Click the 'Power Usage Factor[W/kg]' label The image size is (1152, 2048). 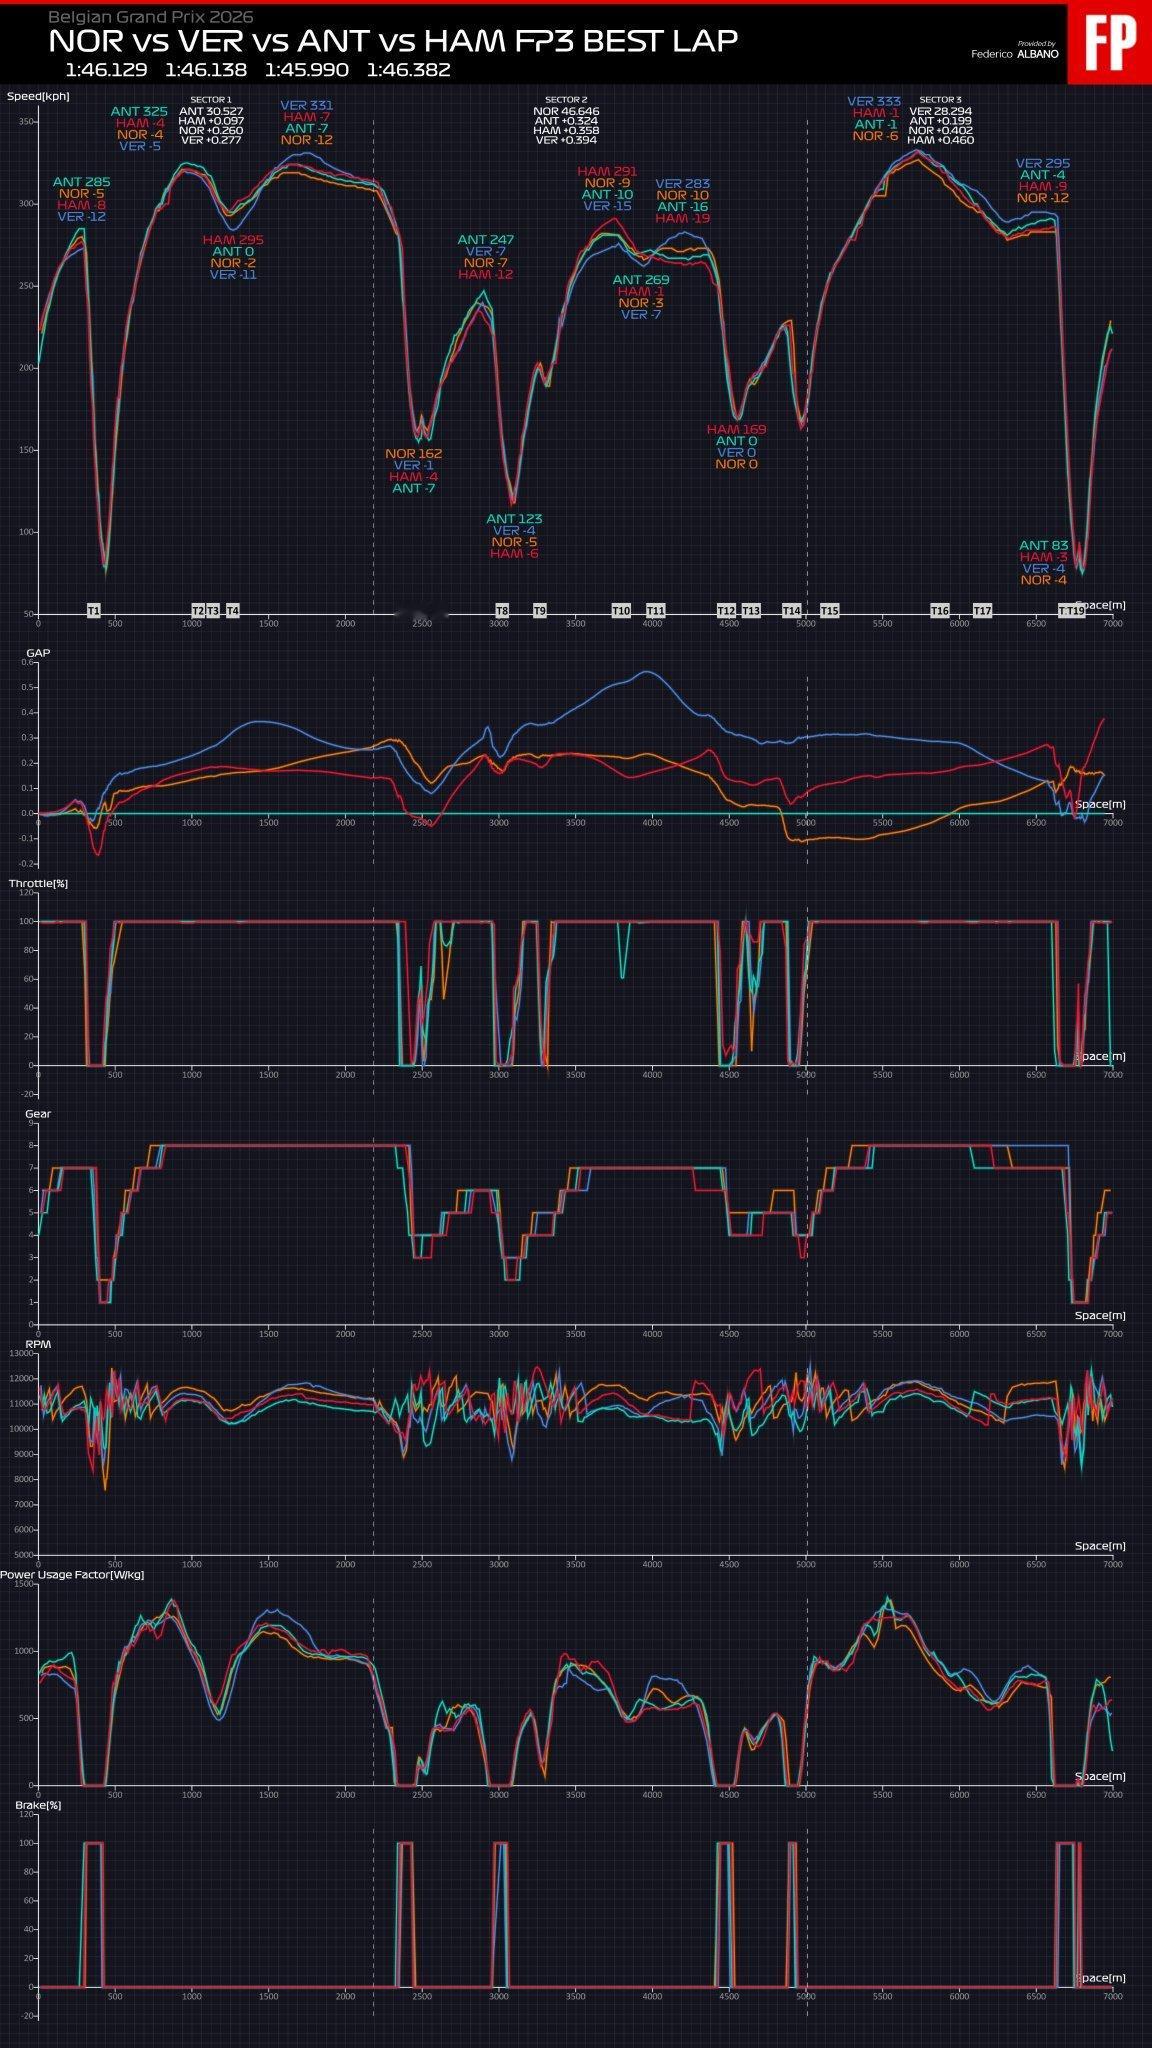coord(72,1575)
